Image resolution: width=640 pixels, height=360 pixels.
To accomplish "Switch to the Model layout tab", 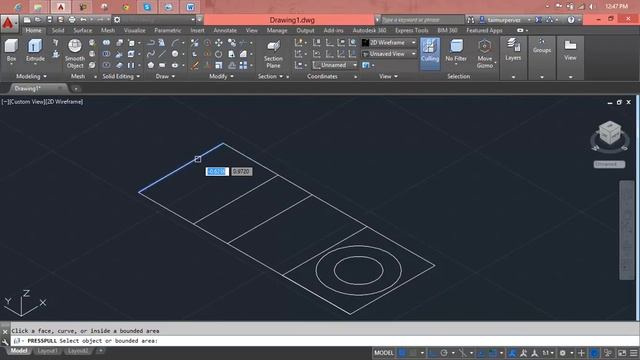I will [x=19, y=351].
